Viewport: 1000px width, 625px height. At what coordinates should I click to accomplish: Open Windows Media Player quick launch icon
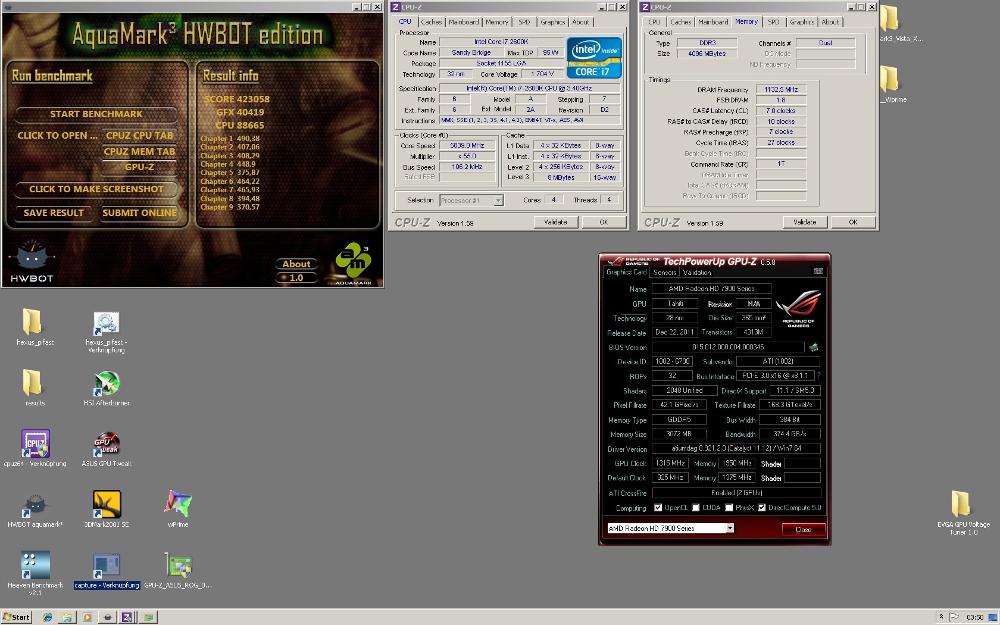click(x=87, y=617)
